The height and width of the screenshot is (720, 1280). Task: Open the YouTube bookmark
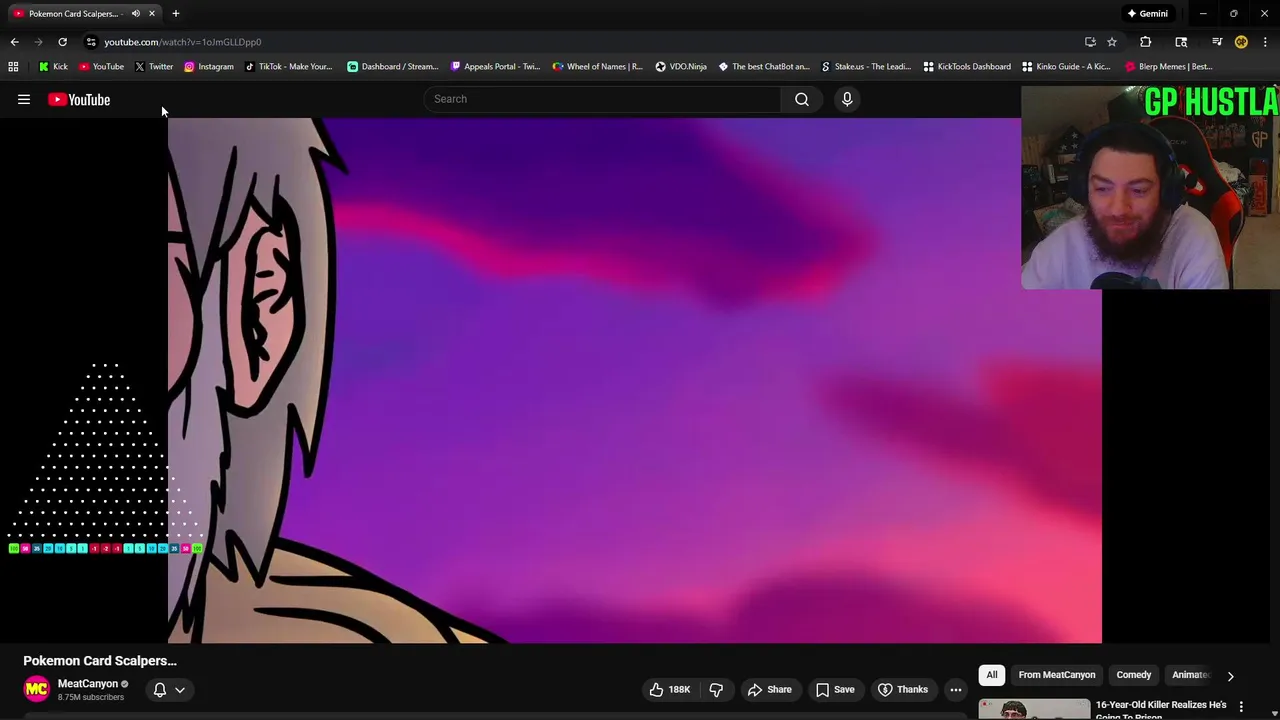pyautogui.click(x=101, y=67)
